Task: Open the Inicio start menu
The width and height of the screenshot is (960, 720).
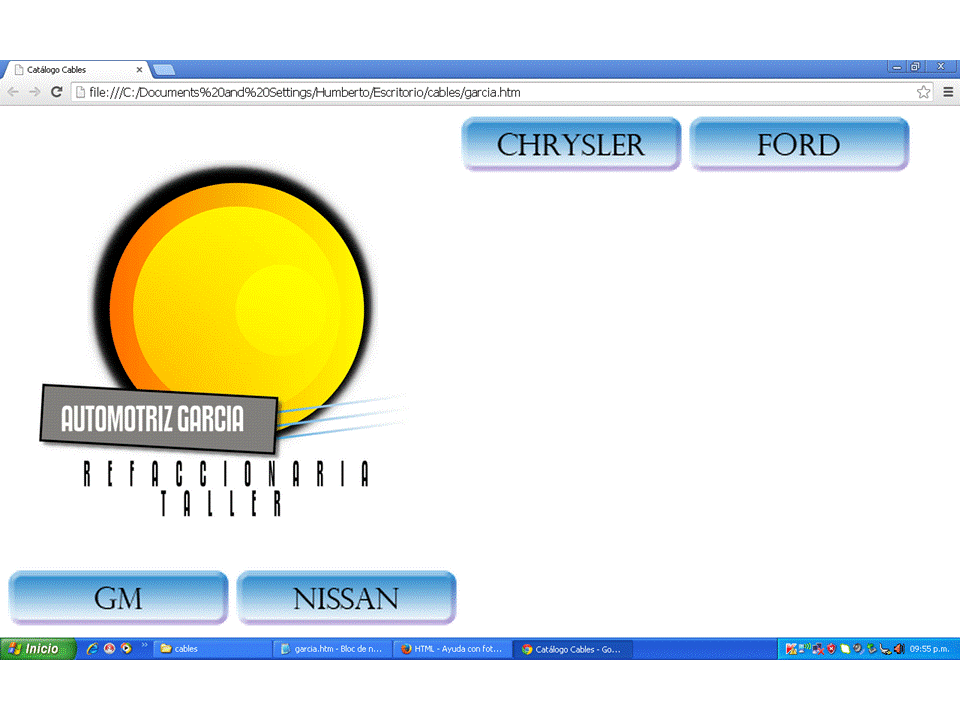Action: (x=38, y=648)
